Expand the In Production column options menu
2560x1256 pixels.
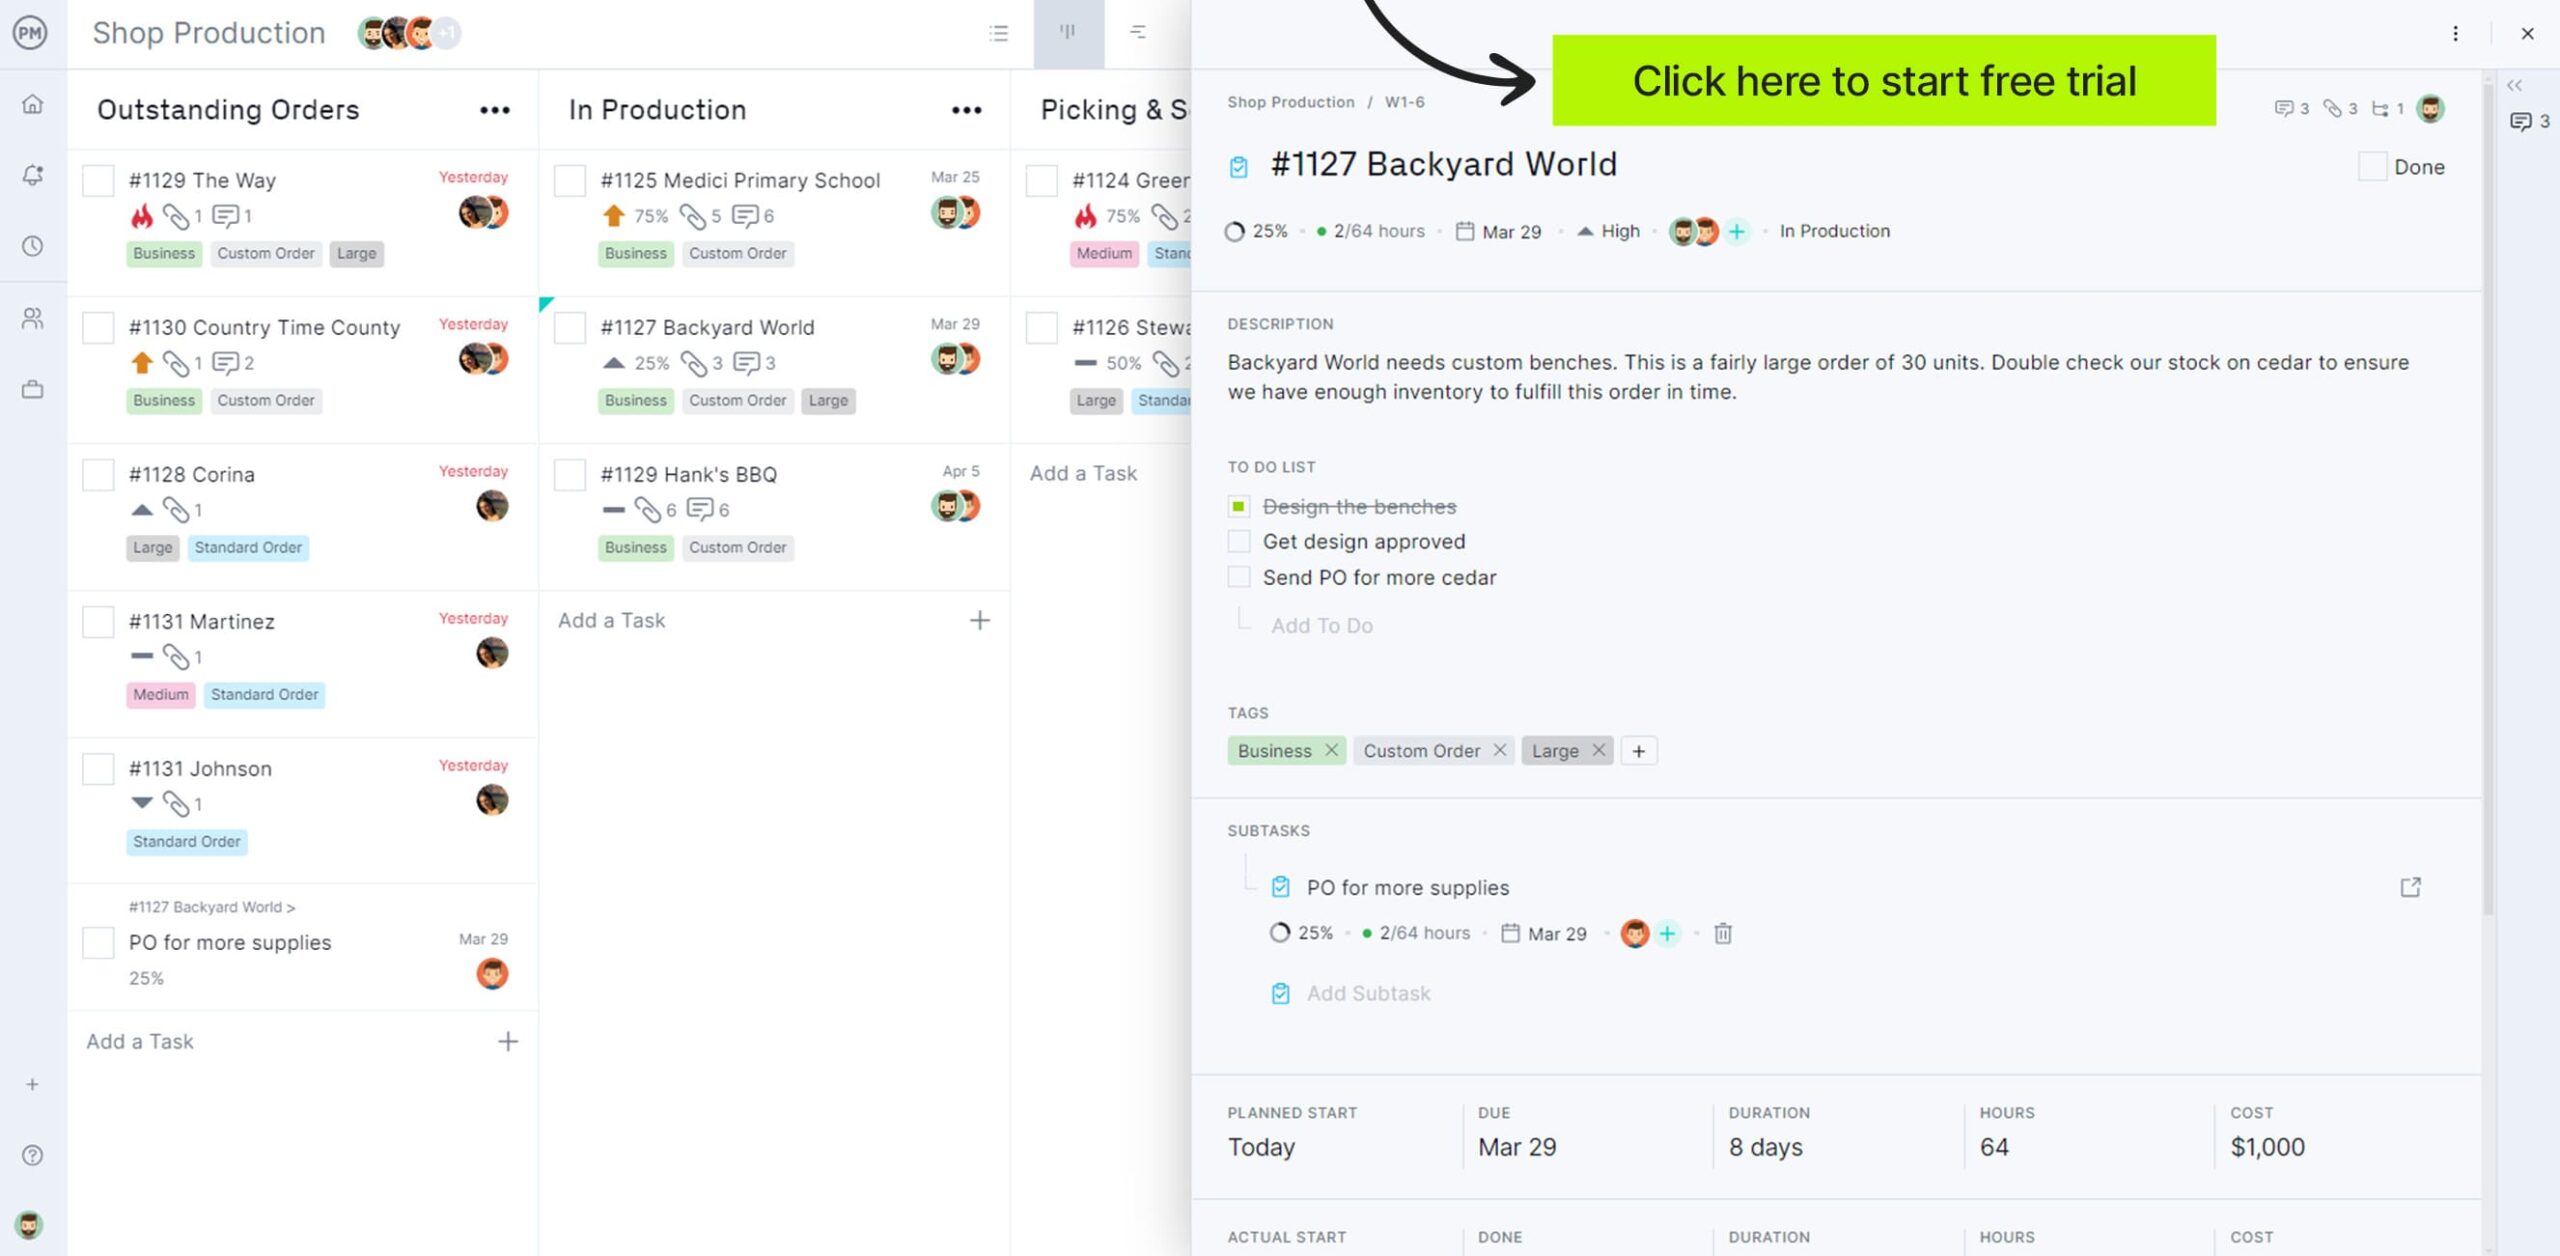click(963, 109)
